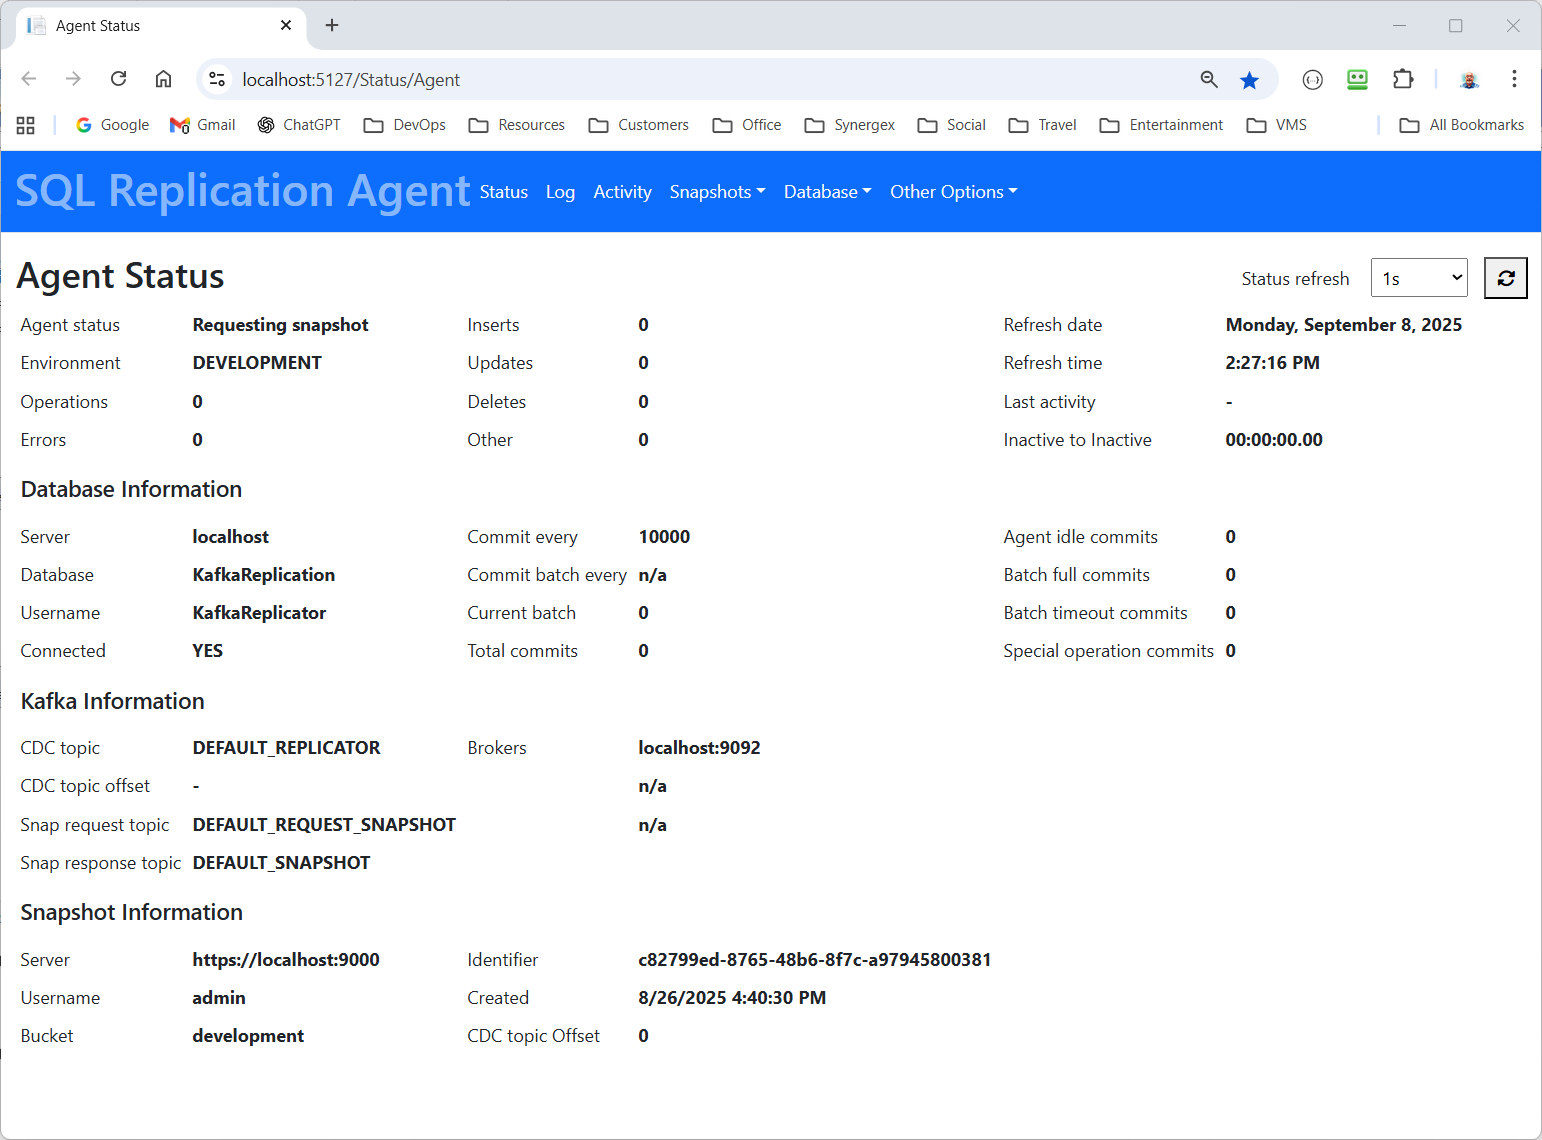Click the browser home icon

[163, 79]
